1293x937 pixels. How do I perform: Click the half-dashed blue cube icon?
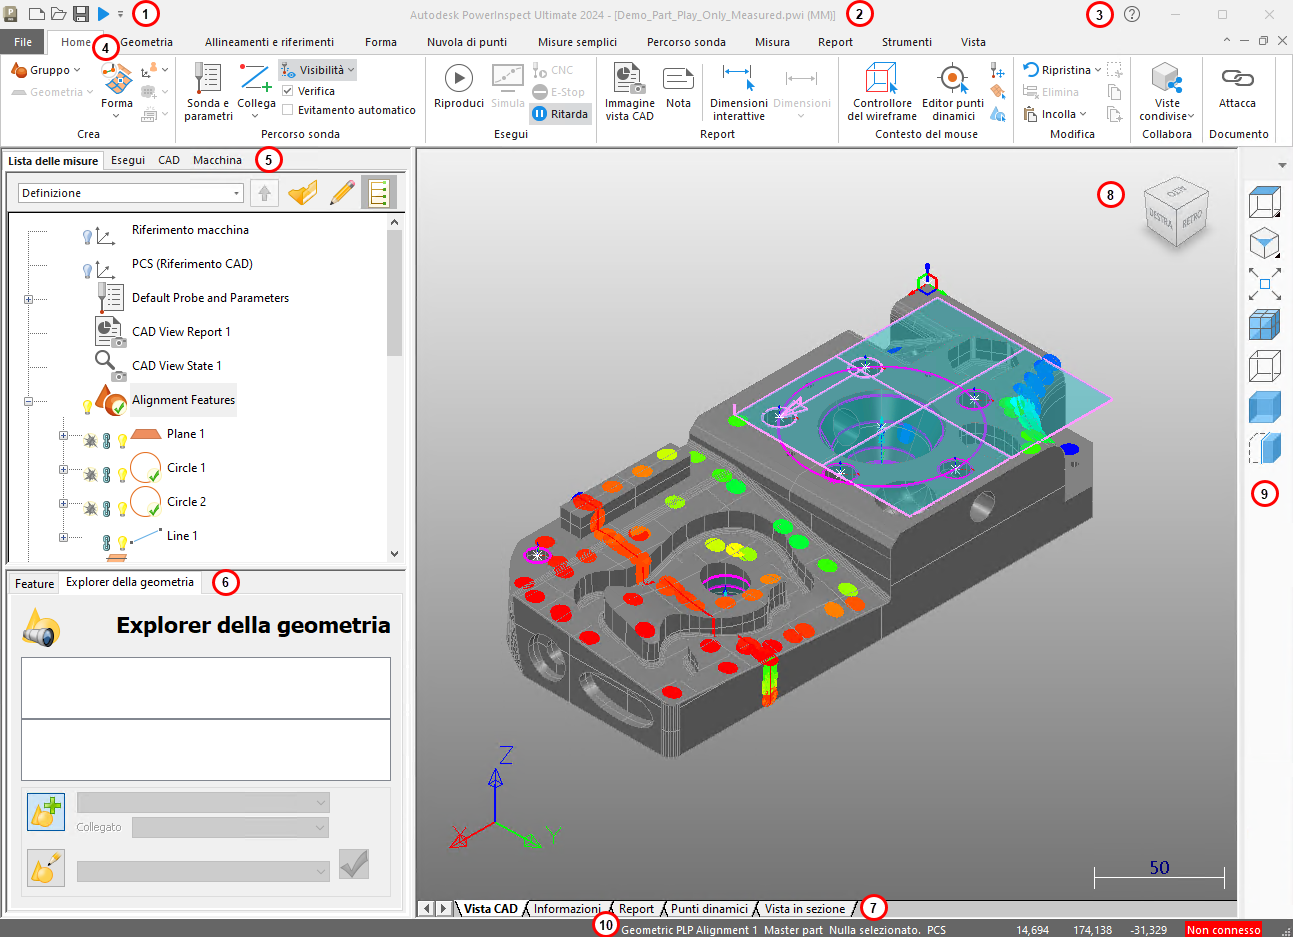pos(1265,448)
